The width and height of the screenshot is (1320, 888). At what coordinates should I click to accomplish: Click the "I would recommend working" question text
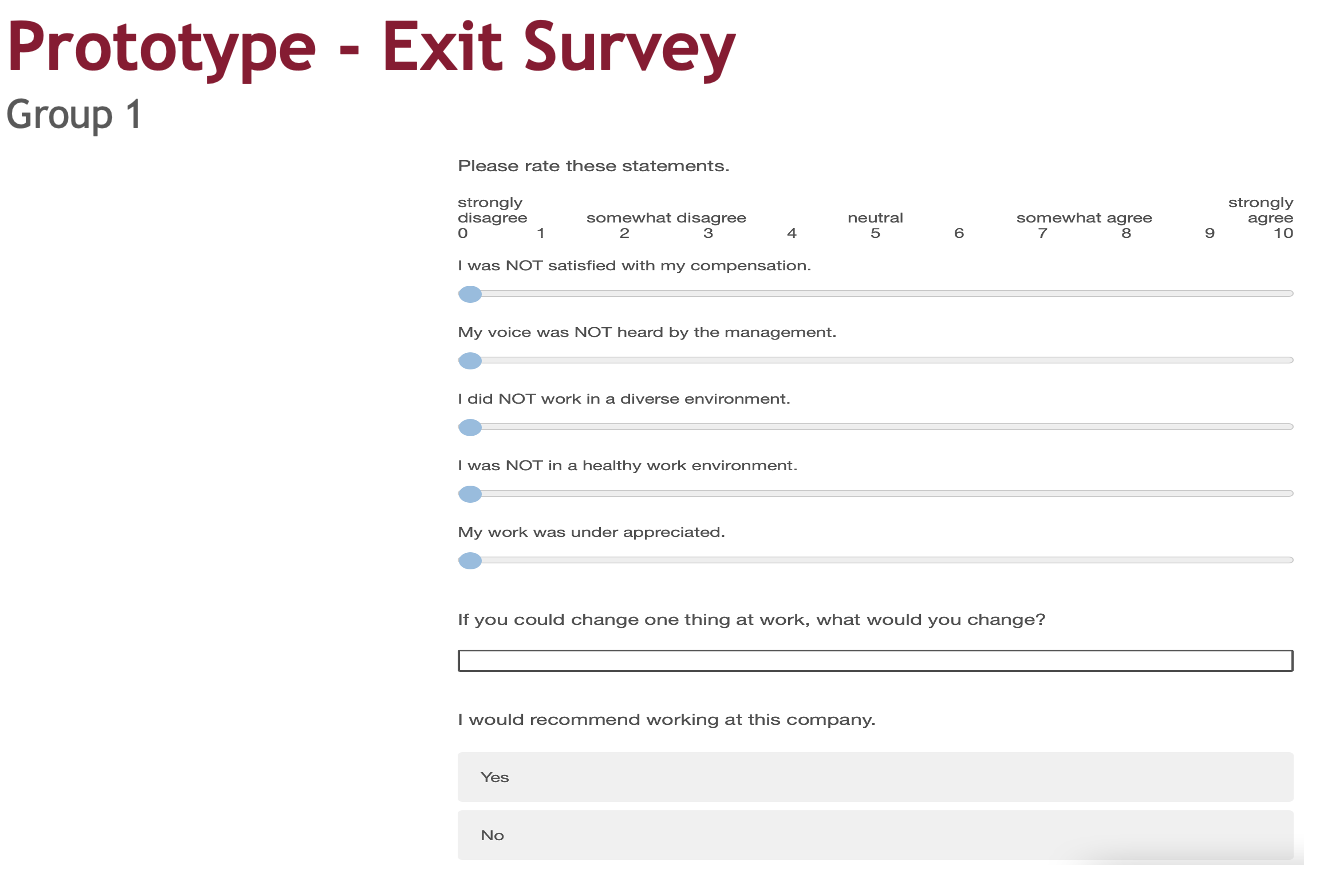pyautogui.click(x=666, y=720)
